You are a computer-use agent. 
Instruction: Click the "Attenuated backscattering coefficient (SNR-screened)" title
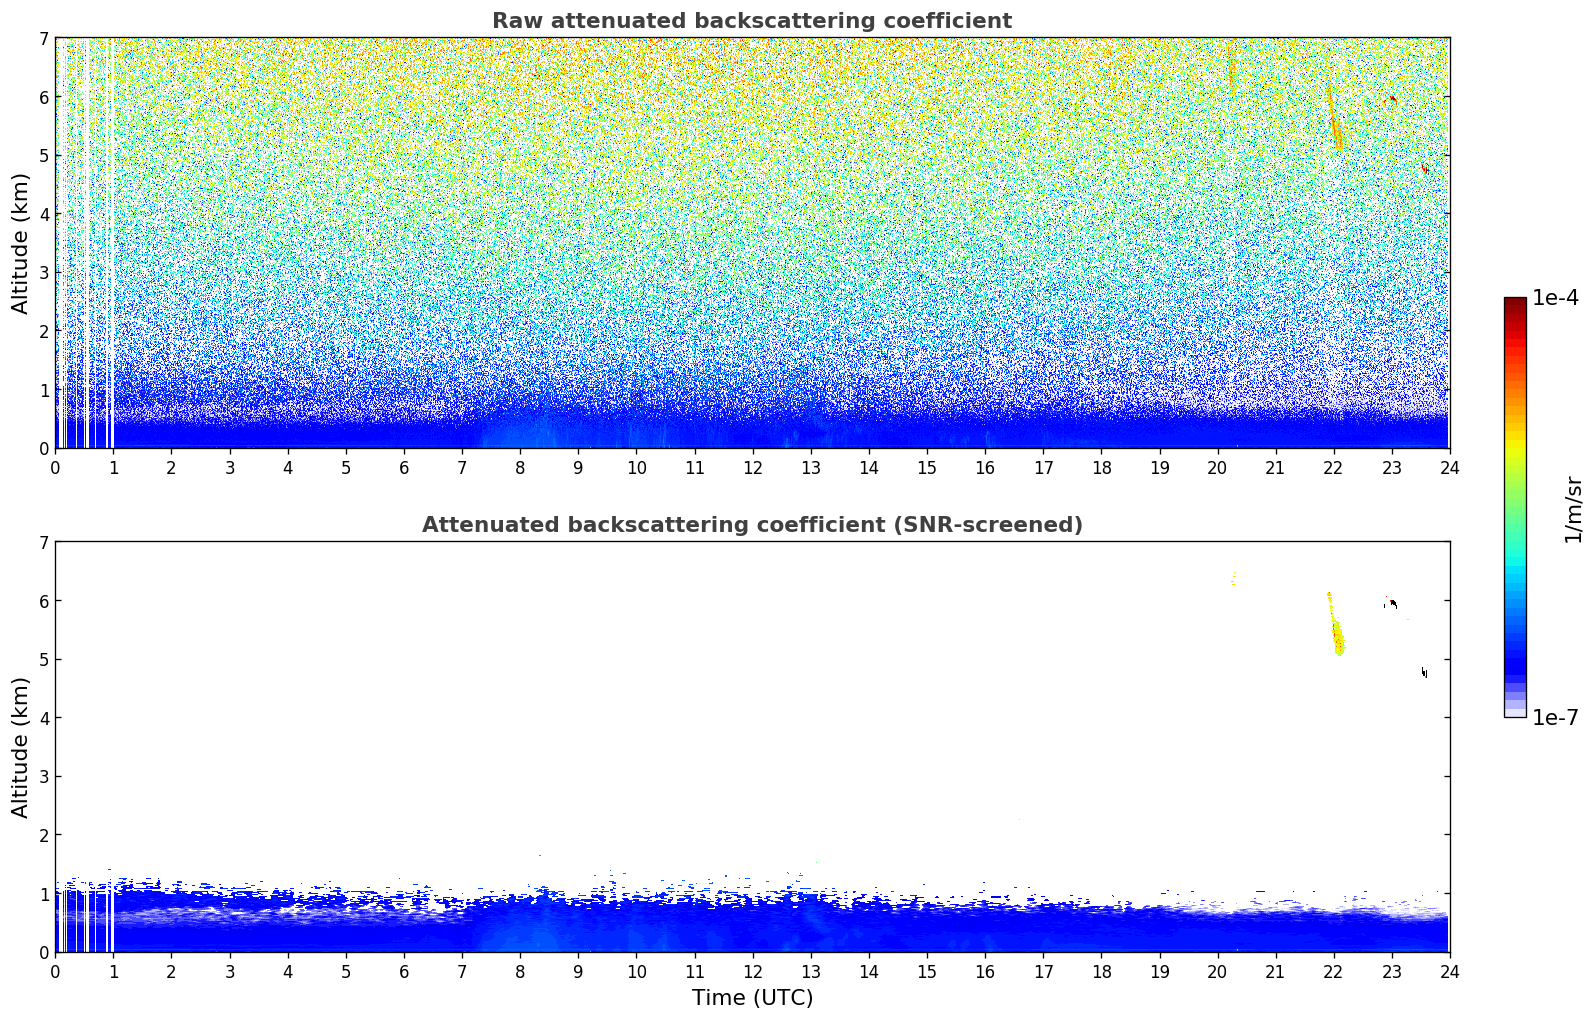point(751,525)
